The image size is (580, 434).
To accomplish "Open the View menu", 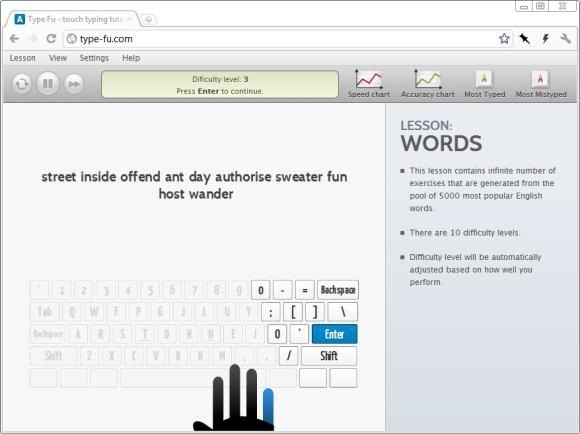I will 58,58.
